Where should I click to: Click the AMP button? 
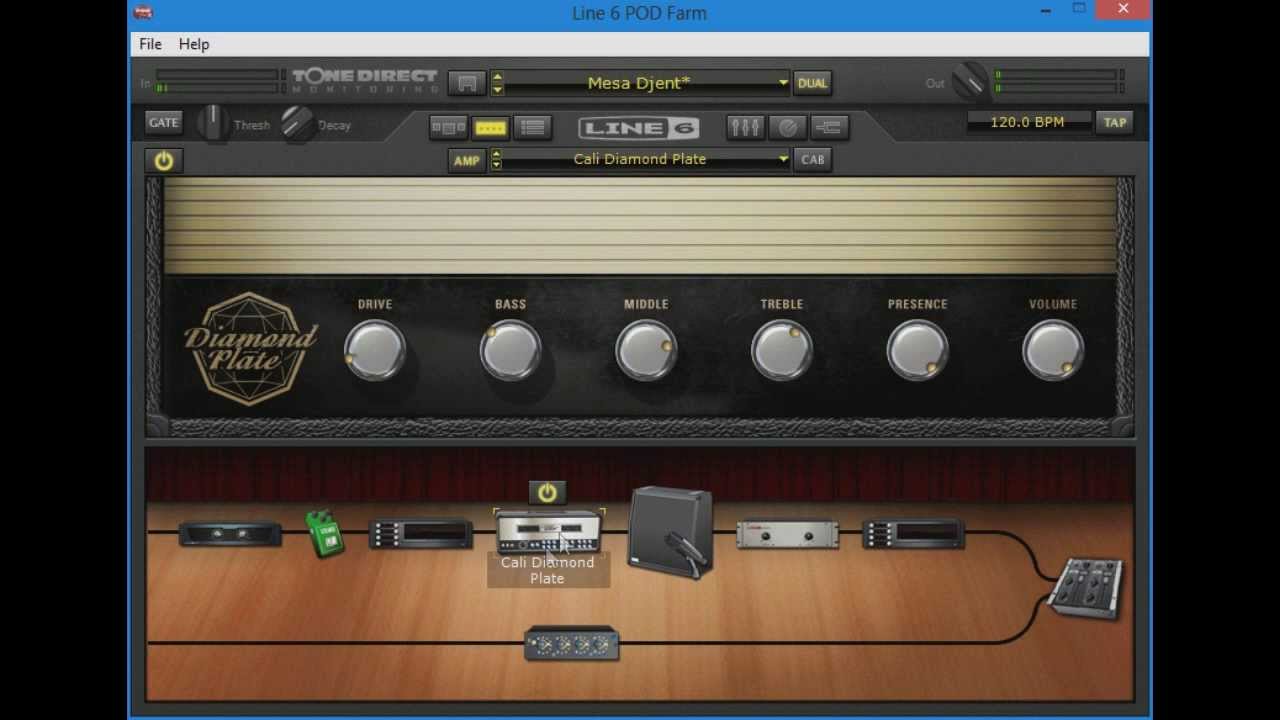(x=466, y=159)
